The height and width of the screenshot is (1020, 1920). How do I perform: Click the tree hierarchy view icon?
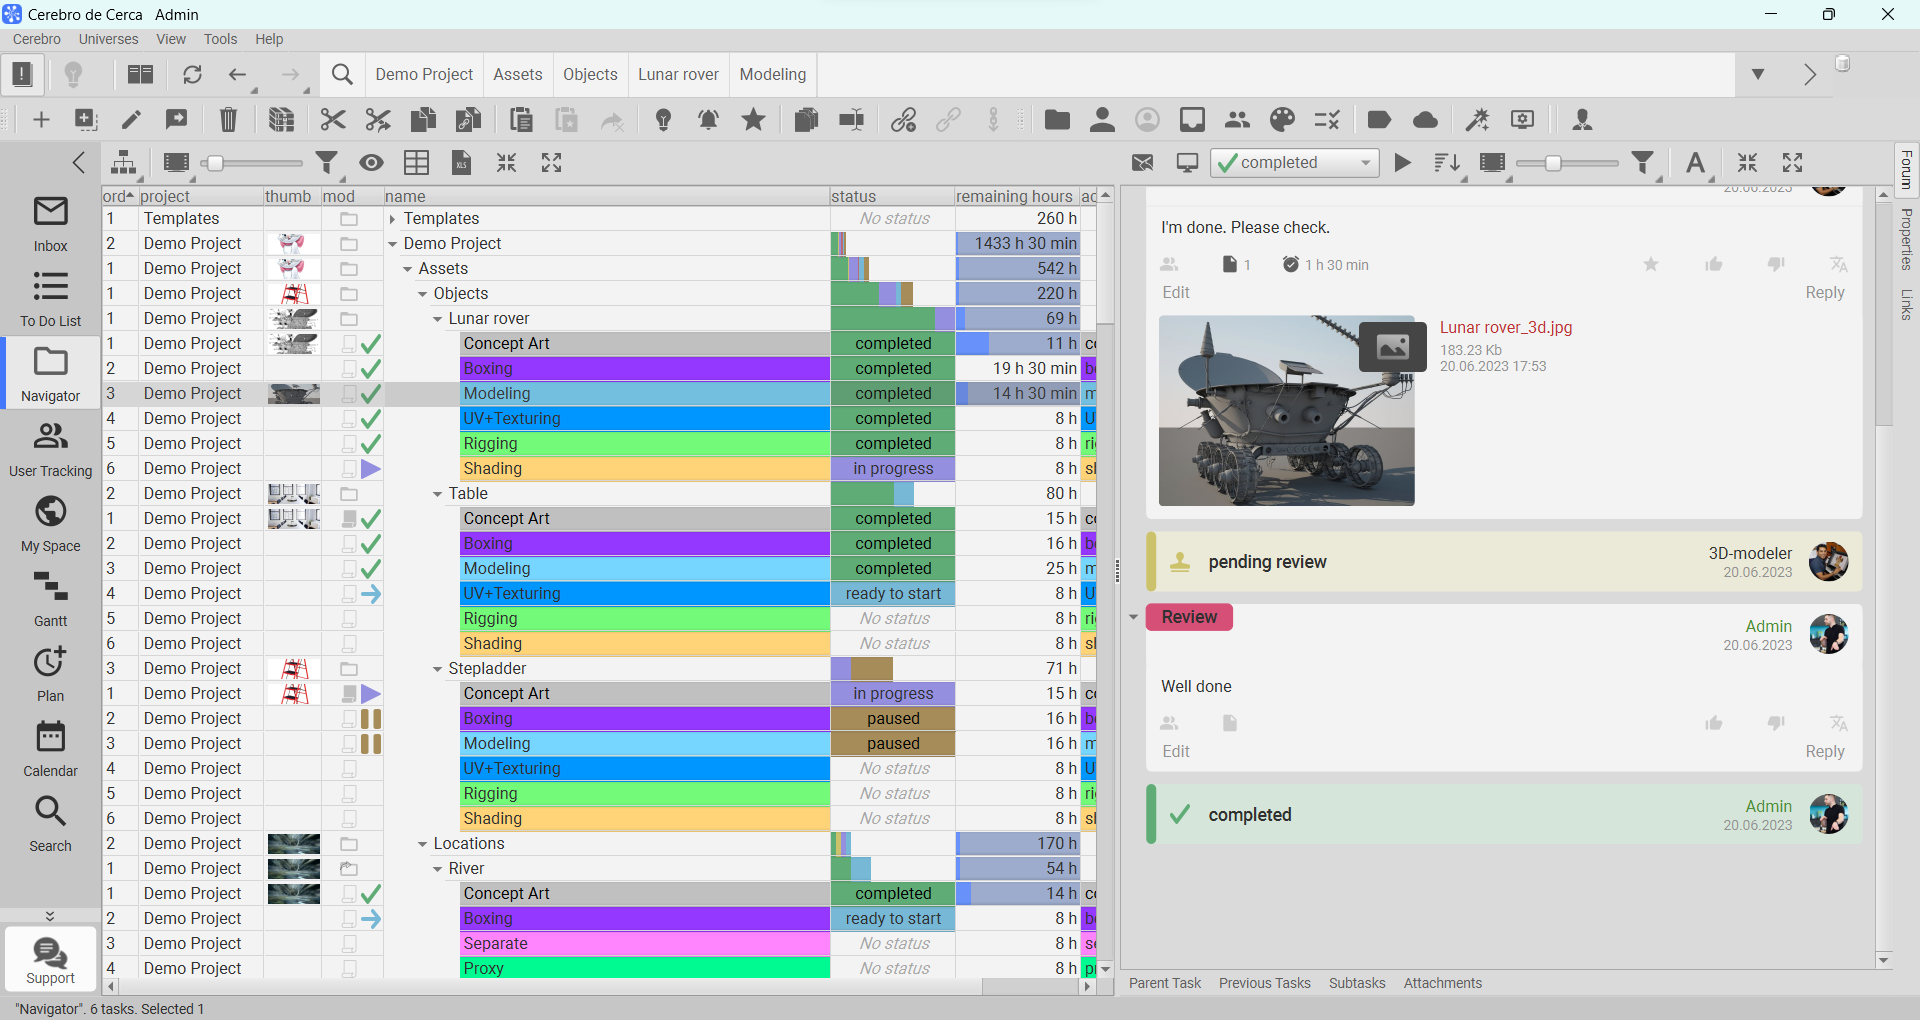coord(123,163)
